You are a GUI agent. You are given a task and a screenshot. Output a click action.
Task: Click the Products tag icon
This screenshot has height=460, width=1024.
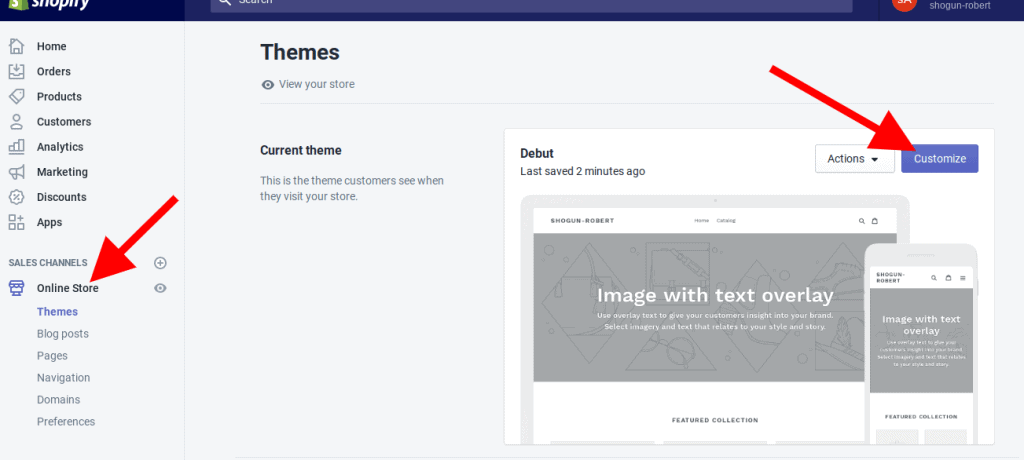pyautogui.click(x=16, y=96)
